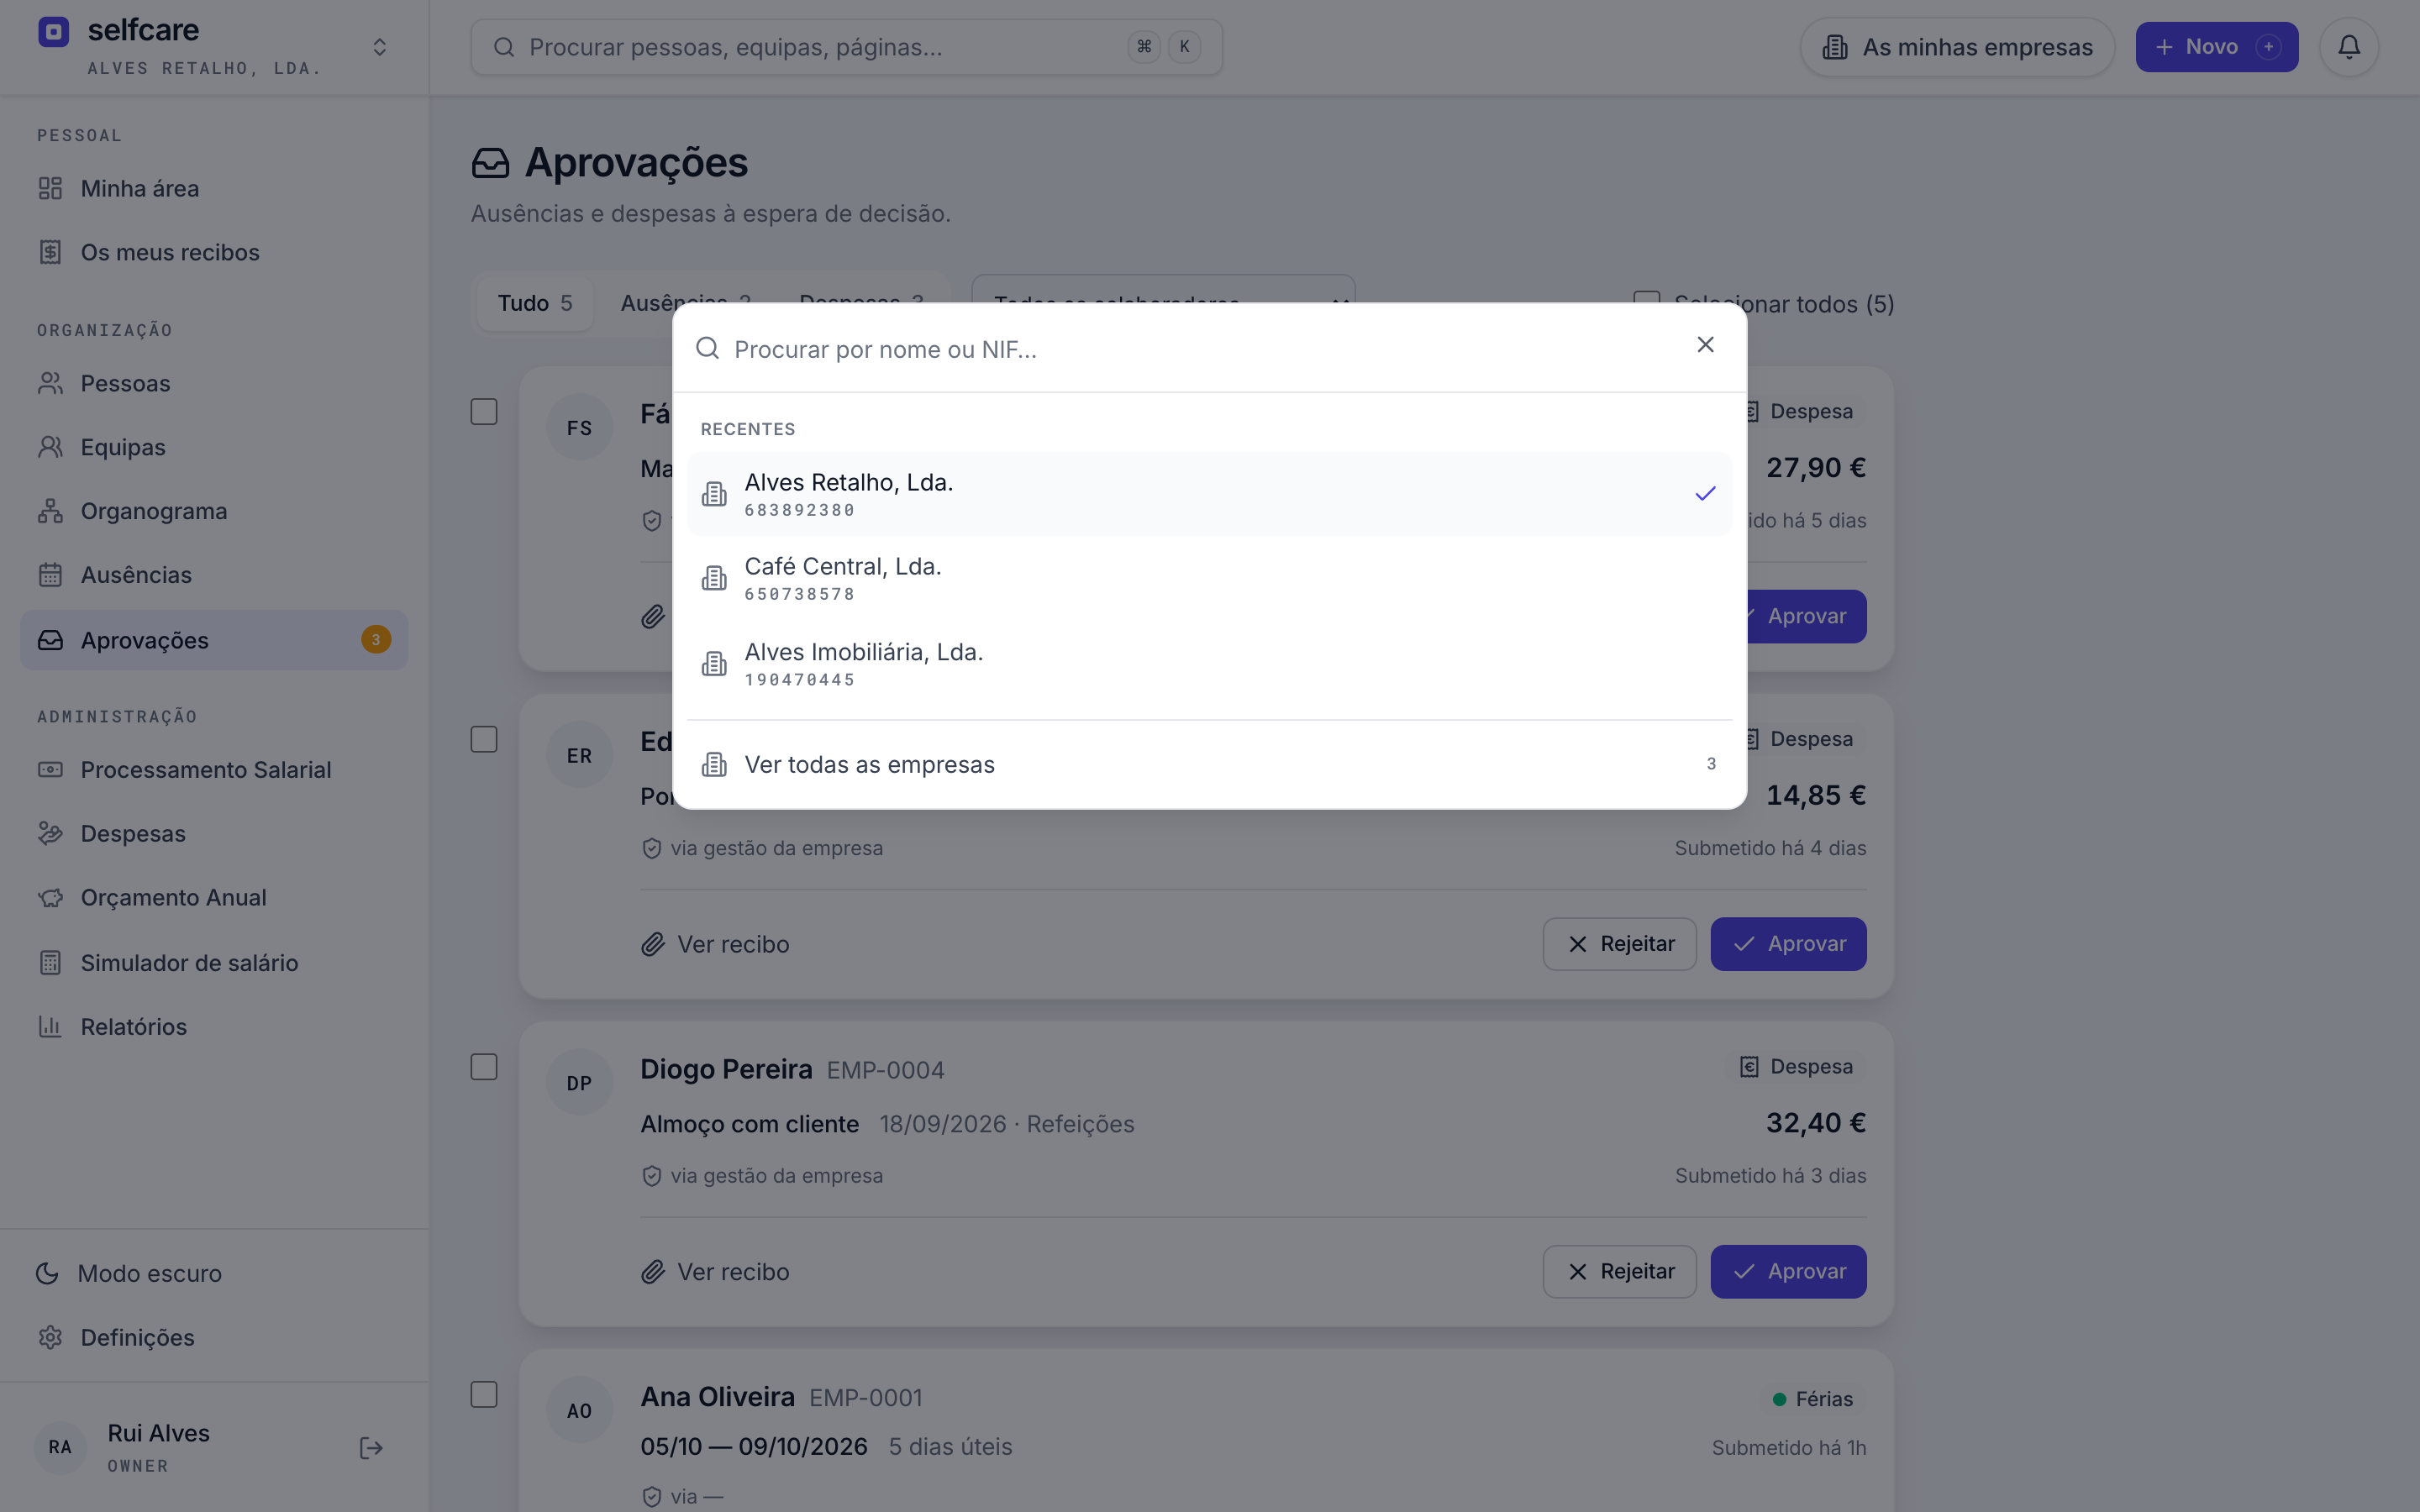This screenshot has width=2420, height=1512.
Task: Select the Tudo tab
Action: [535, 303]
